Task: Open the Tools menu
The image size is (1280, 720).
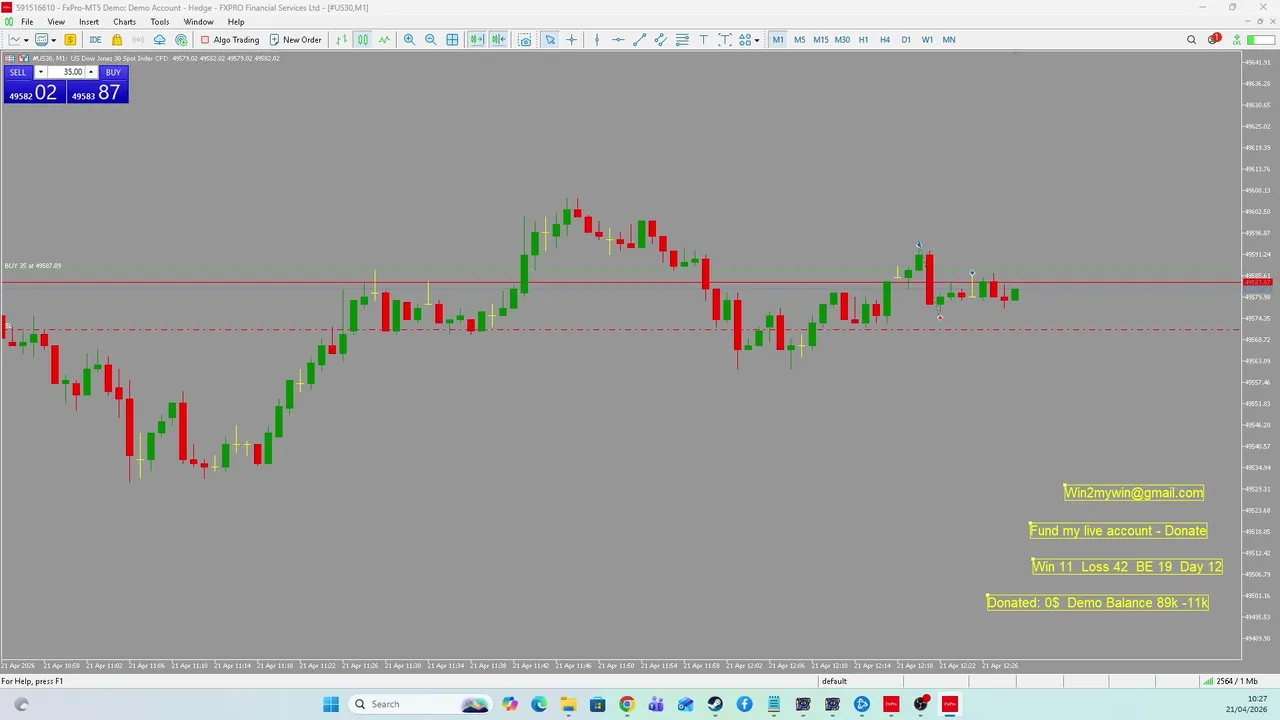Action: click(160, 22)
